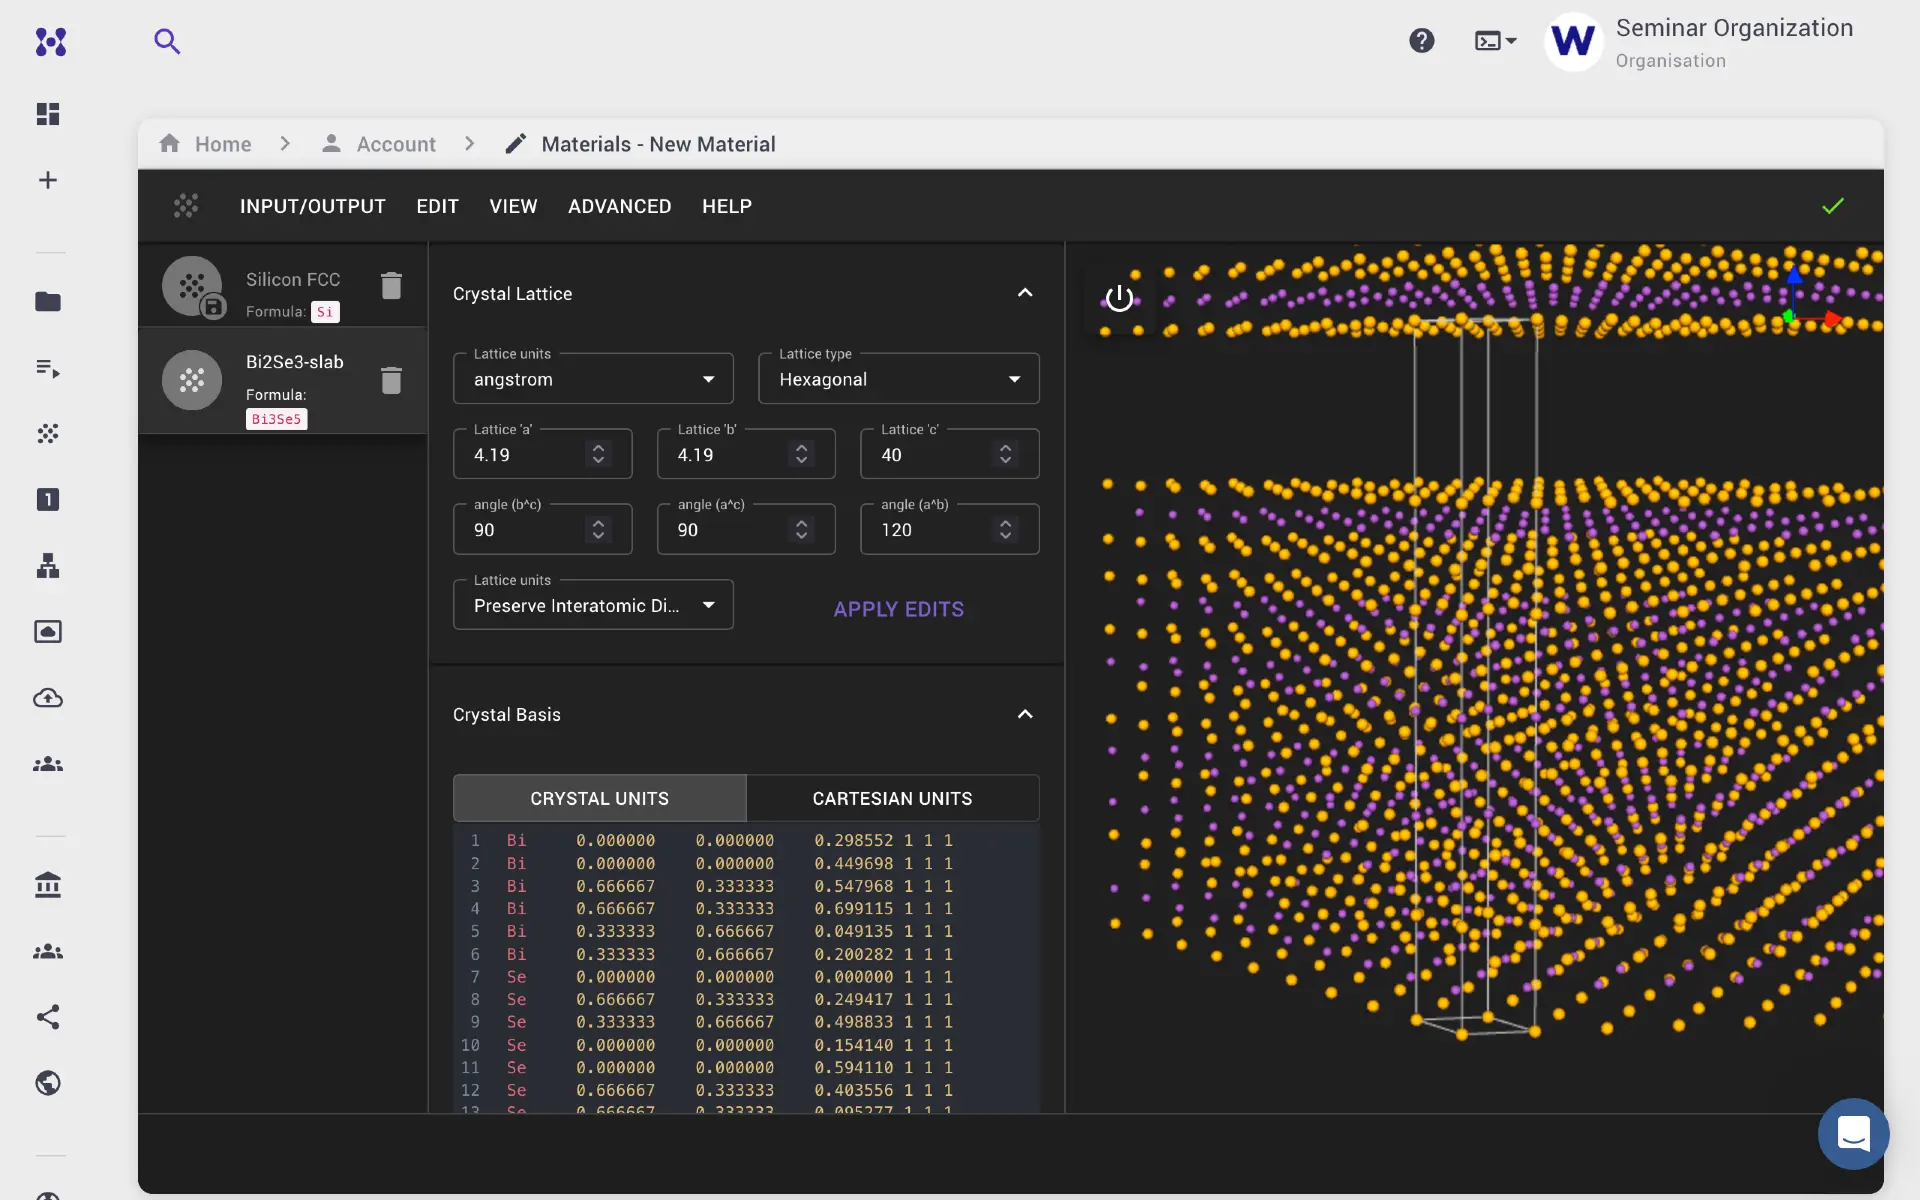Open the angstrom lattice units dropdown
The height and width of the screenshot is (1200, 1920).
(x=593, y=379)
